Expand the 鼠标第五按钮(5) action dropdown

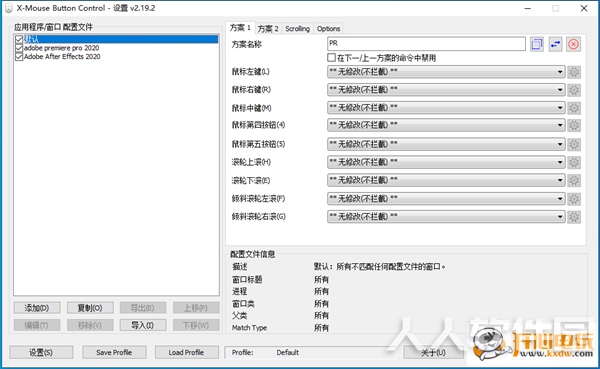[x=446, y=144]
